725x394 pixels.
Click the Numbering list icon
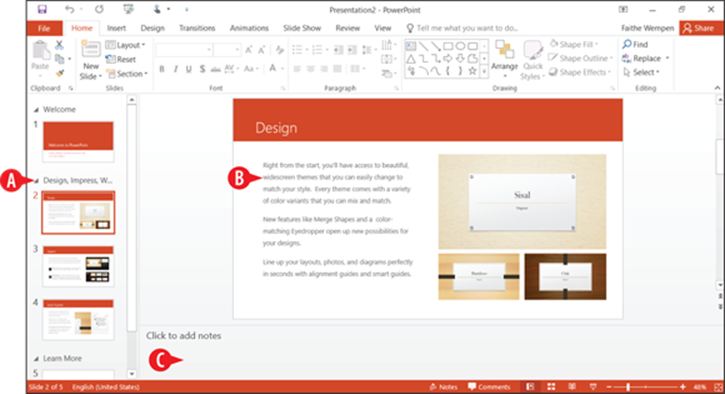tap(317, 49)
